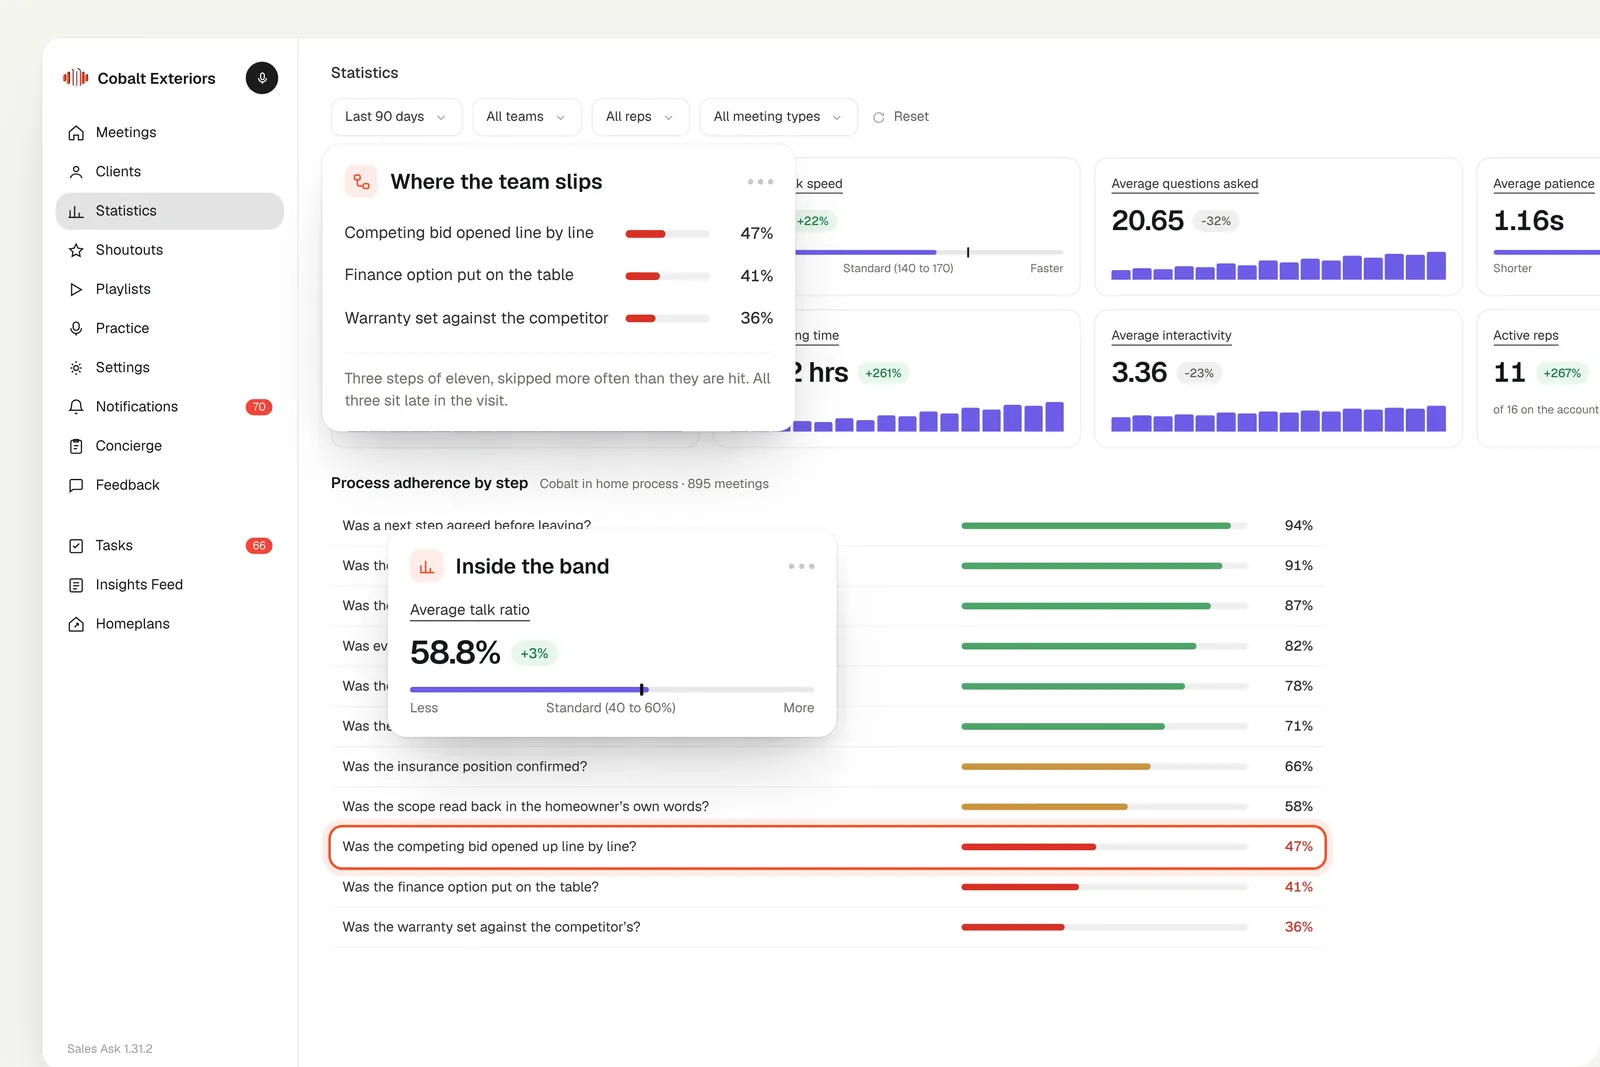Viewport: 1600px width, 1067px height.
Task: Click the Playlists play icon
Action: click(x=76, y=289)
